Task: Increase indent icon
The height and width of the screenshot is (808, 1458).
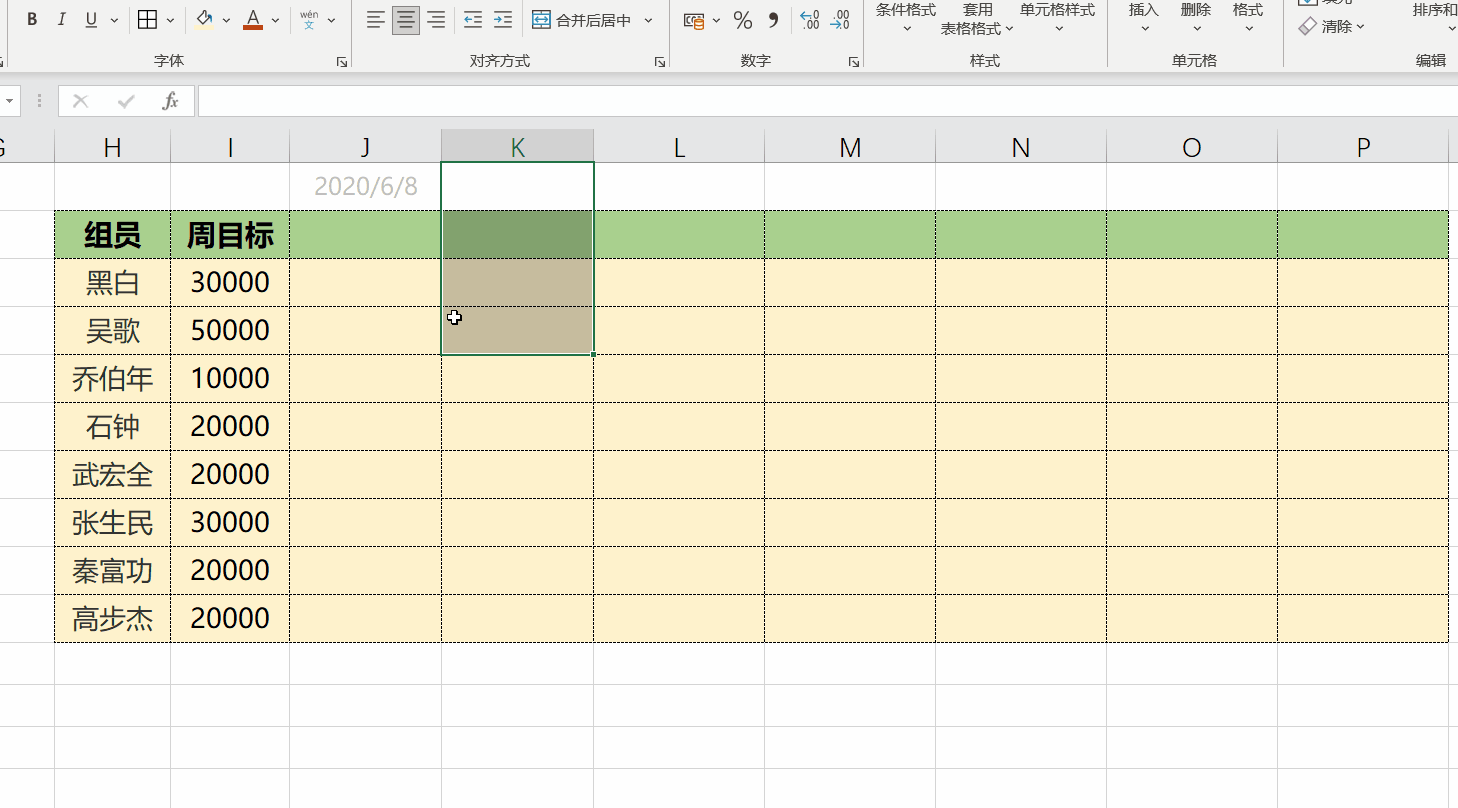Action: point(503,20)
